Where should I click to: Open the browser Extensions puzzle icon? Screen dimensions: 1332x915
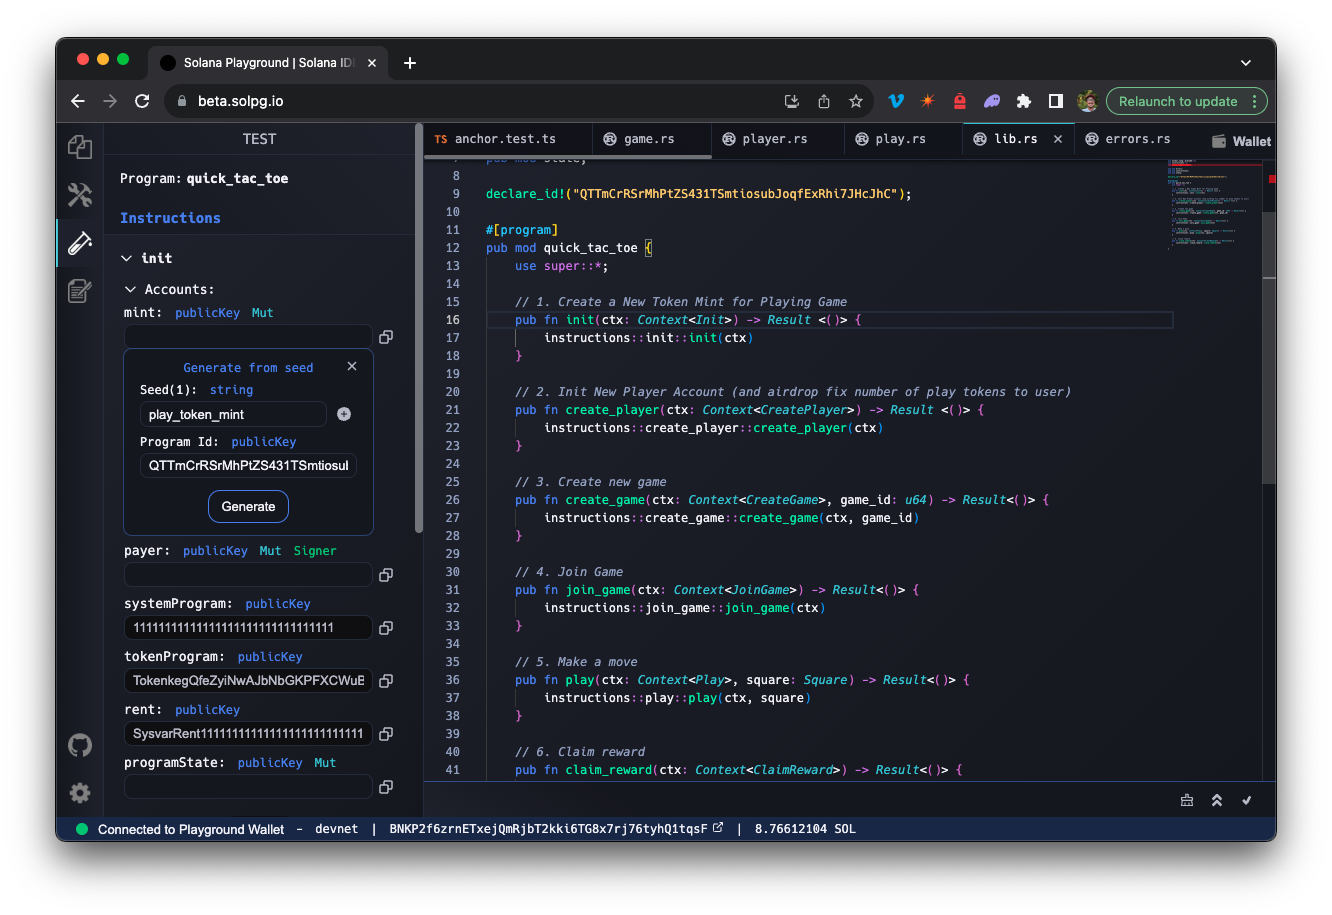[x=1024, y=101]
